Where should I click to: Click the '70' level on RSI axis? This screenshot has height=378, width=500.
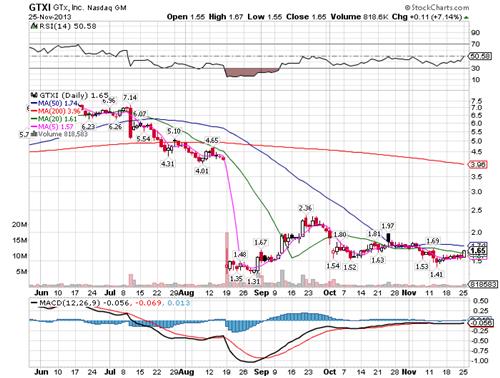(475, 44)
